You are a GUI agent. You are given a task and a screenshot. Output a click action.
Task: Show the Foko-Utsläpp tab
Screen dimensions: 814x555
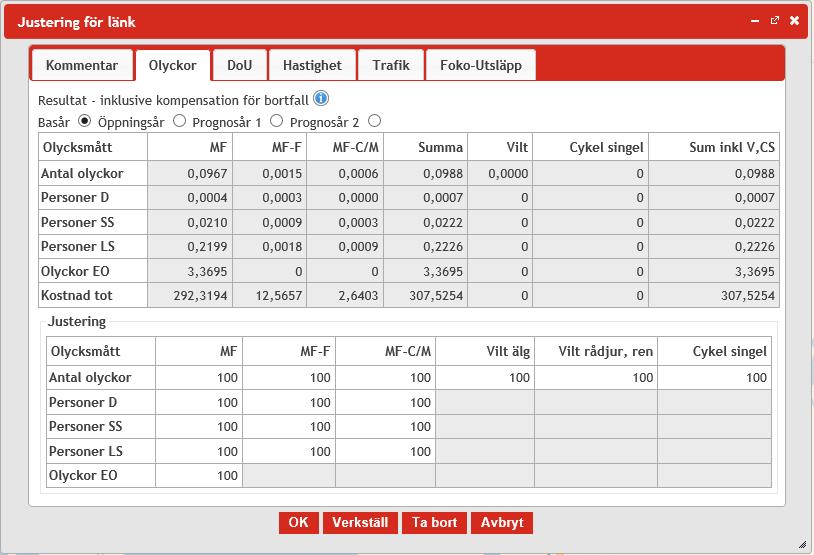coord(481,65)
